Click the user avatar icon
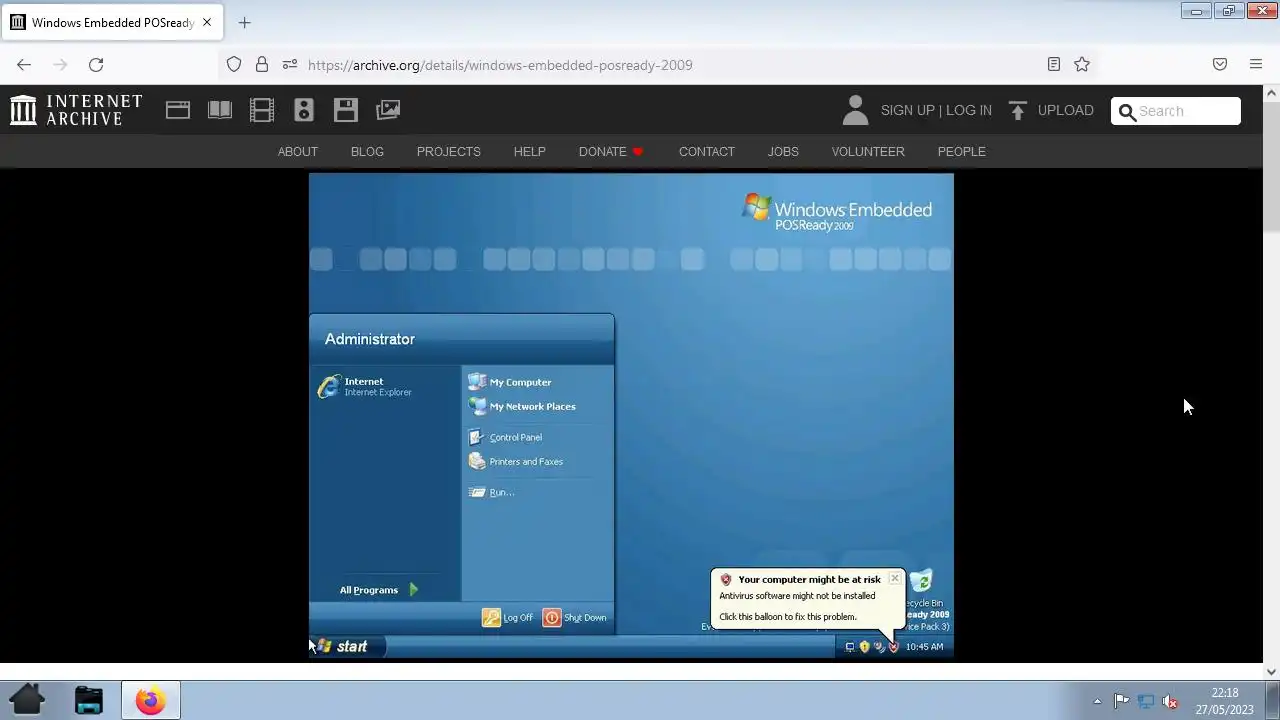Image resolution: width=1280 pixels, height=720 pixels. 855,110
